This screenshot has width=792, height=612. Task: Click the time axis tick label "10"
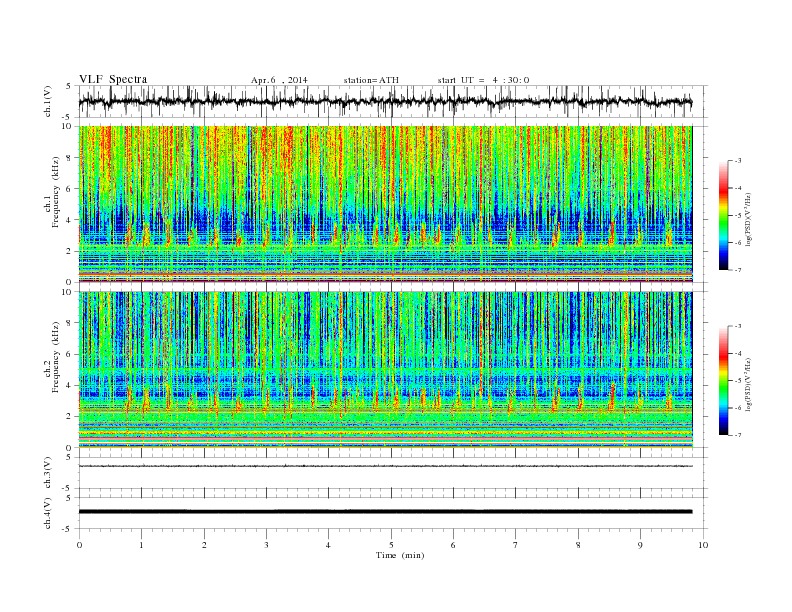tap(703, 545)
